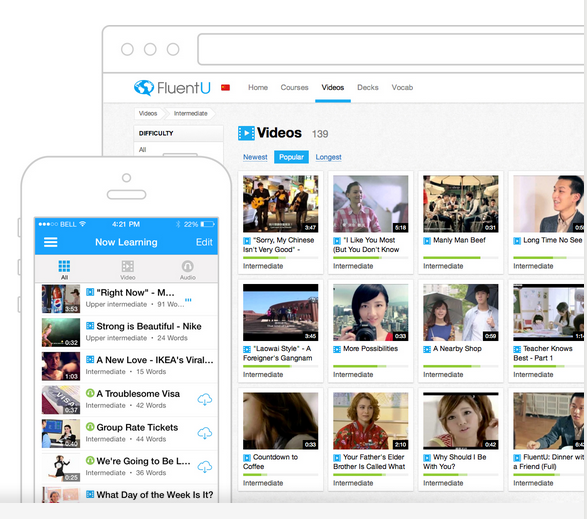This screenshot has height=519, width=587.
Task: Click the browser address bar
Action: coord(391,49)
